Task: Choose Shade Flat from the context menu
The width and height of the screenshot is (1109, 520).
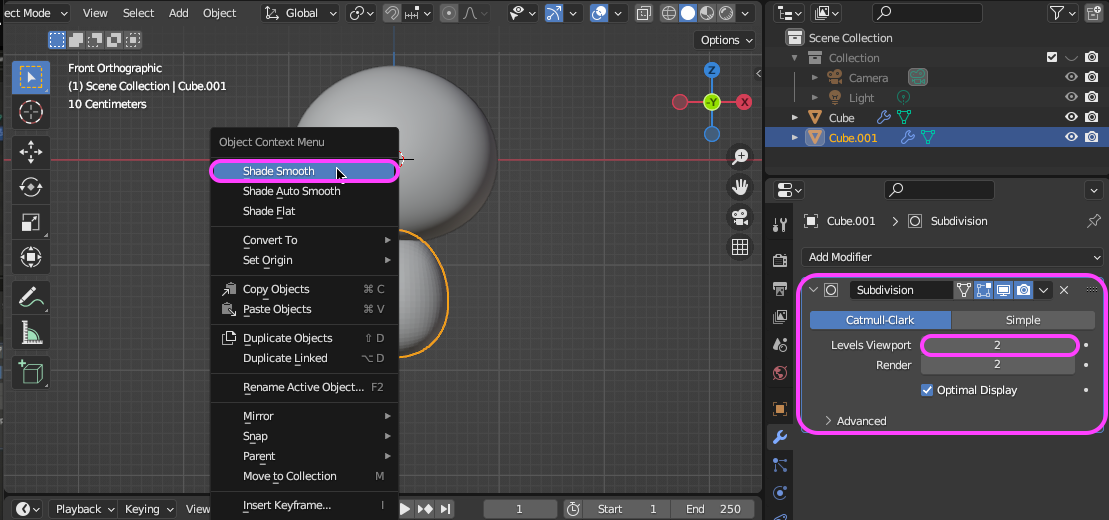Action: coord(269,211)
